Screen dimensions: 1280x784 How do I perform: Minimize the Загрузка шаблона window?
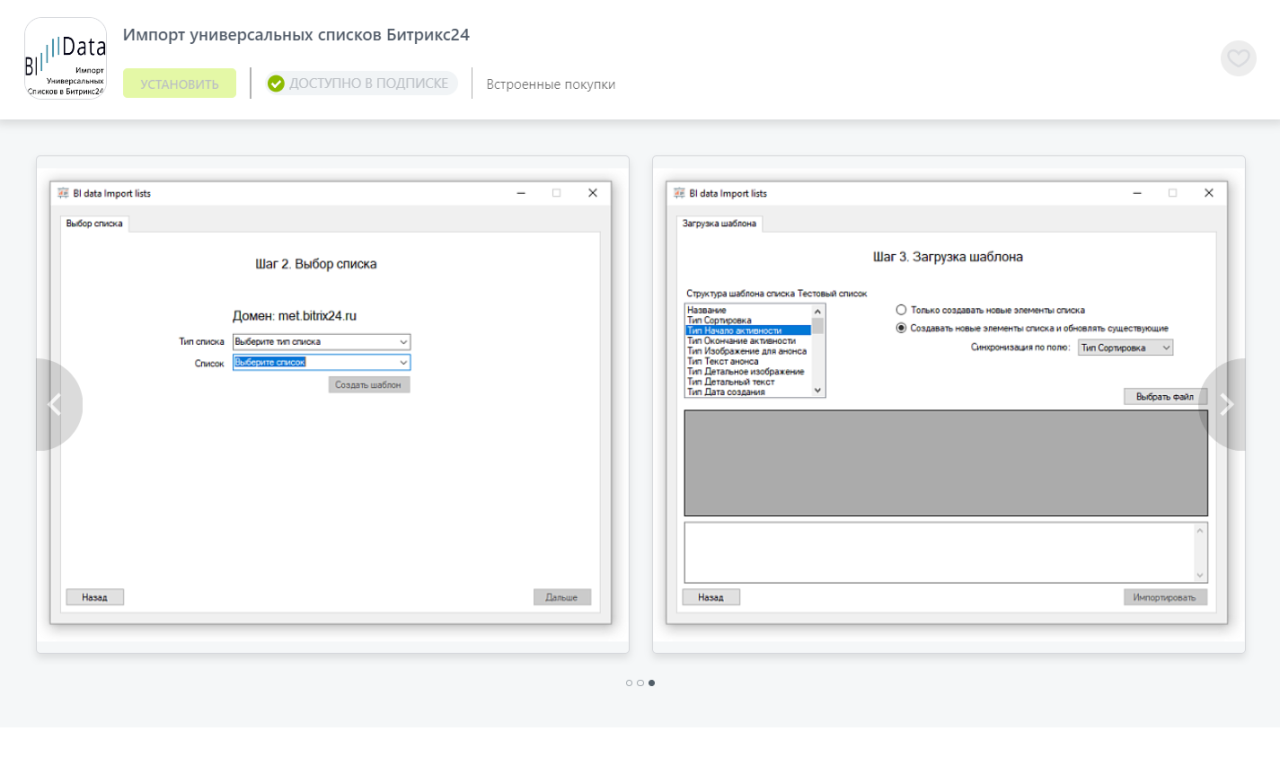click(x=1136, y=193)
